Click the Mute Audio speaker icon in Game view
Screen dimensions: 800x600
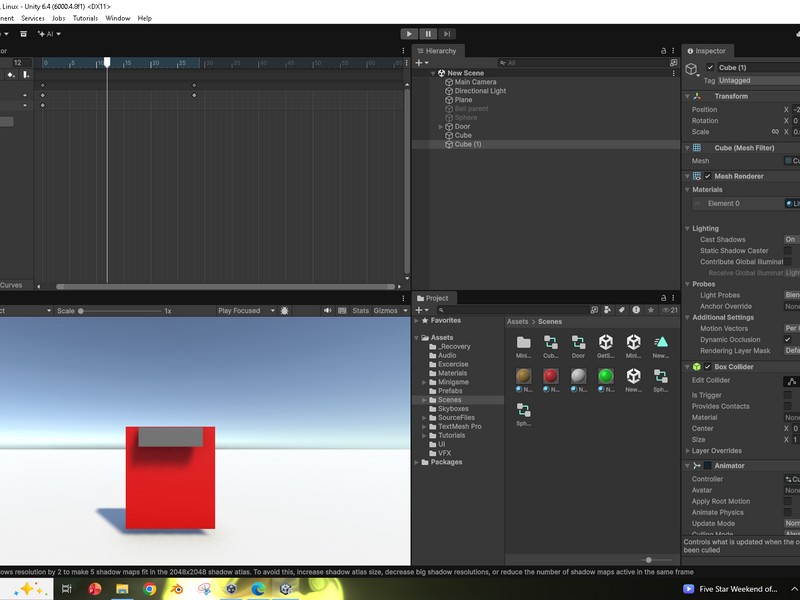(x=328, y=310)
